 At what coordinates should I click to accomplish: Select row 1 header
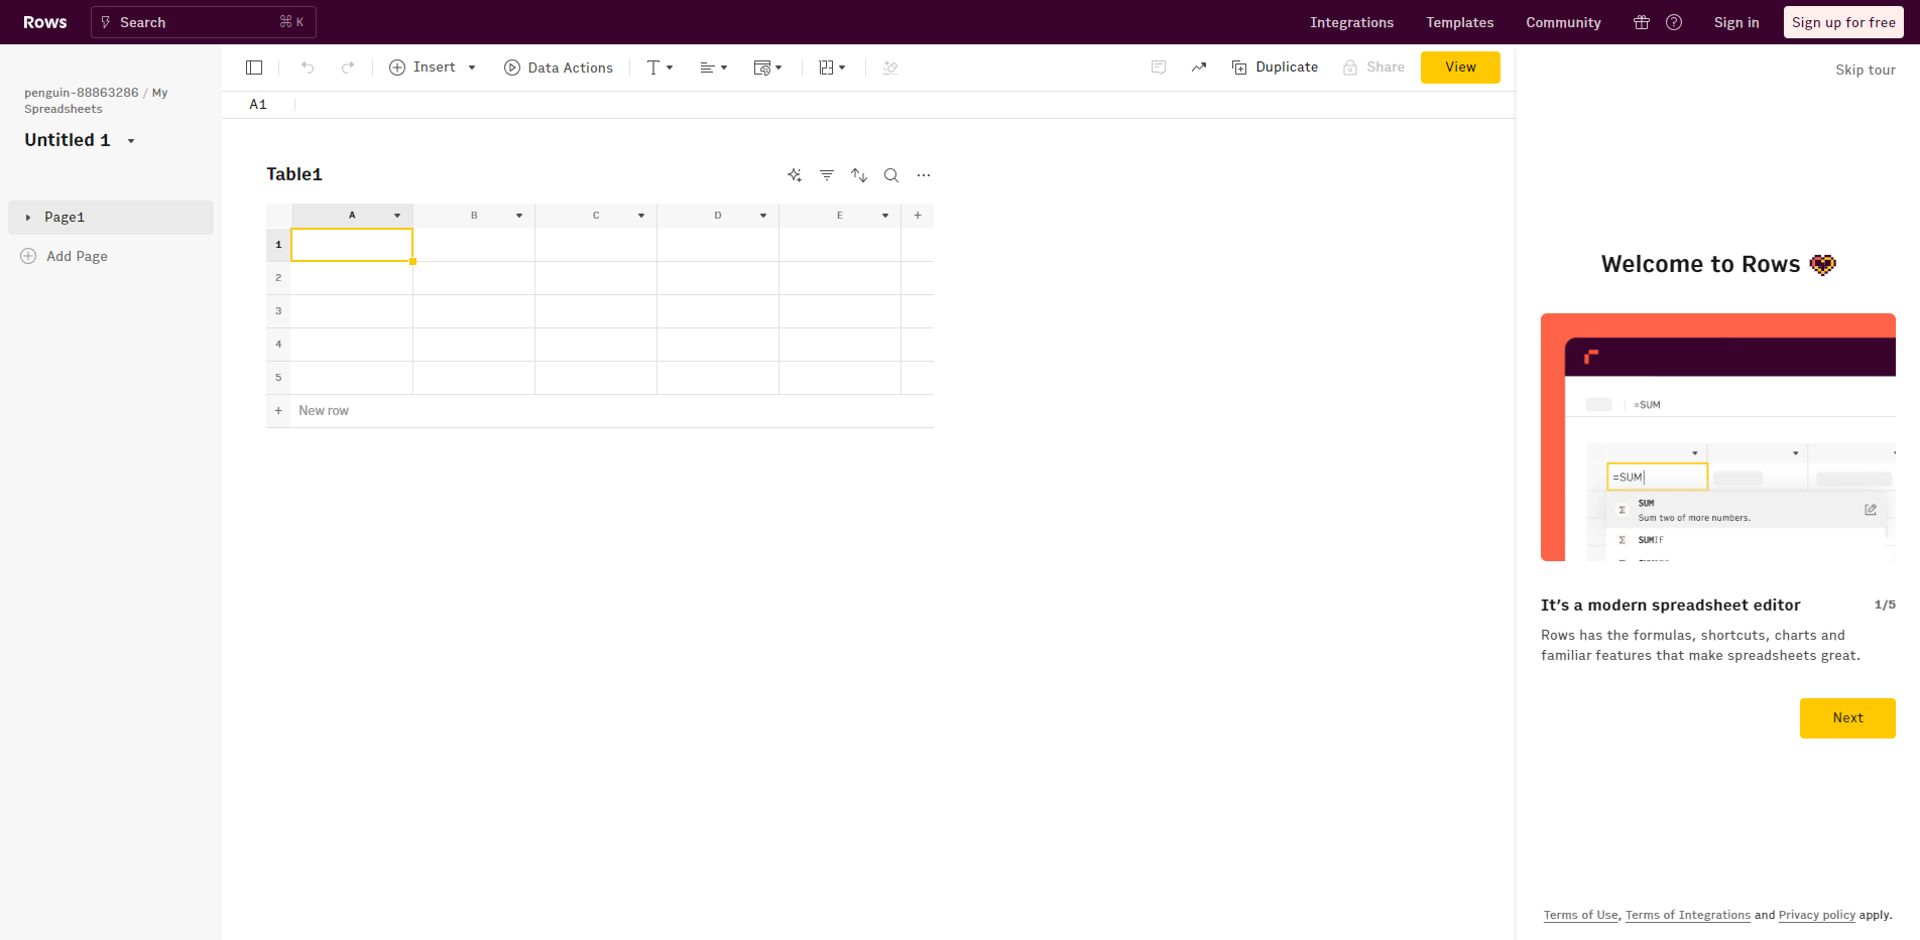pyautogui.click(x=278, y=244)
